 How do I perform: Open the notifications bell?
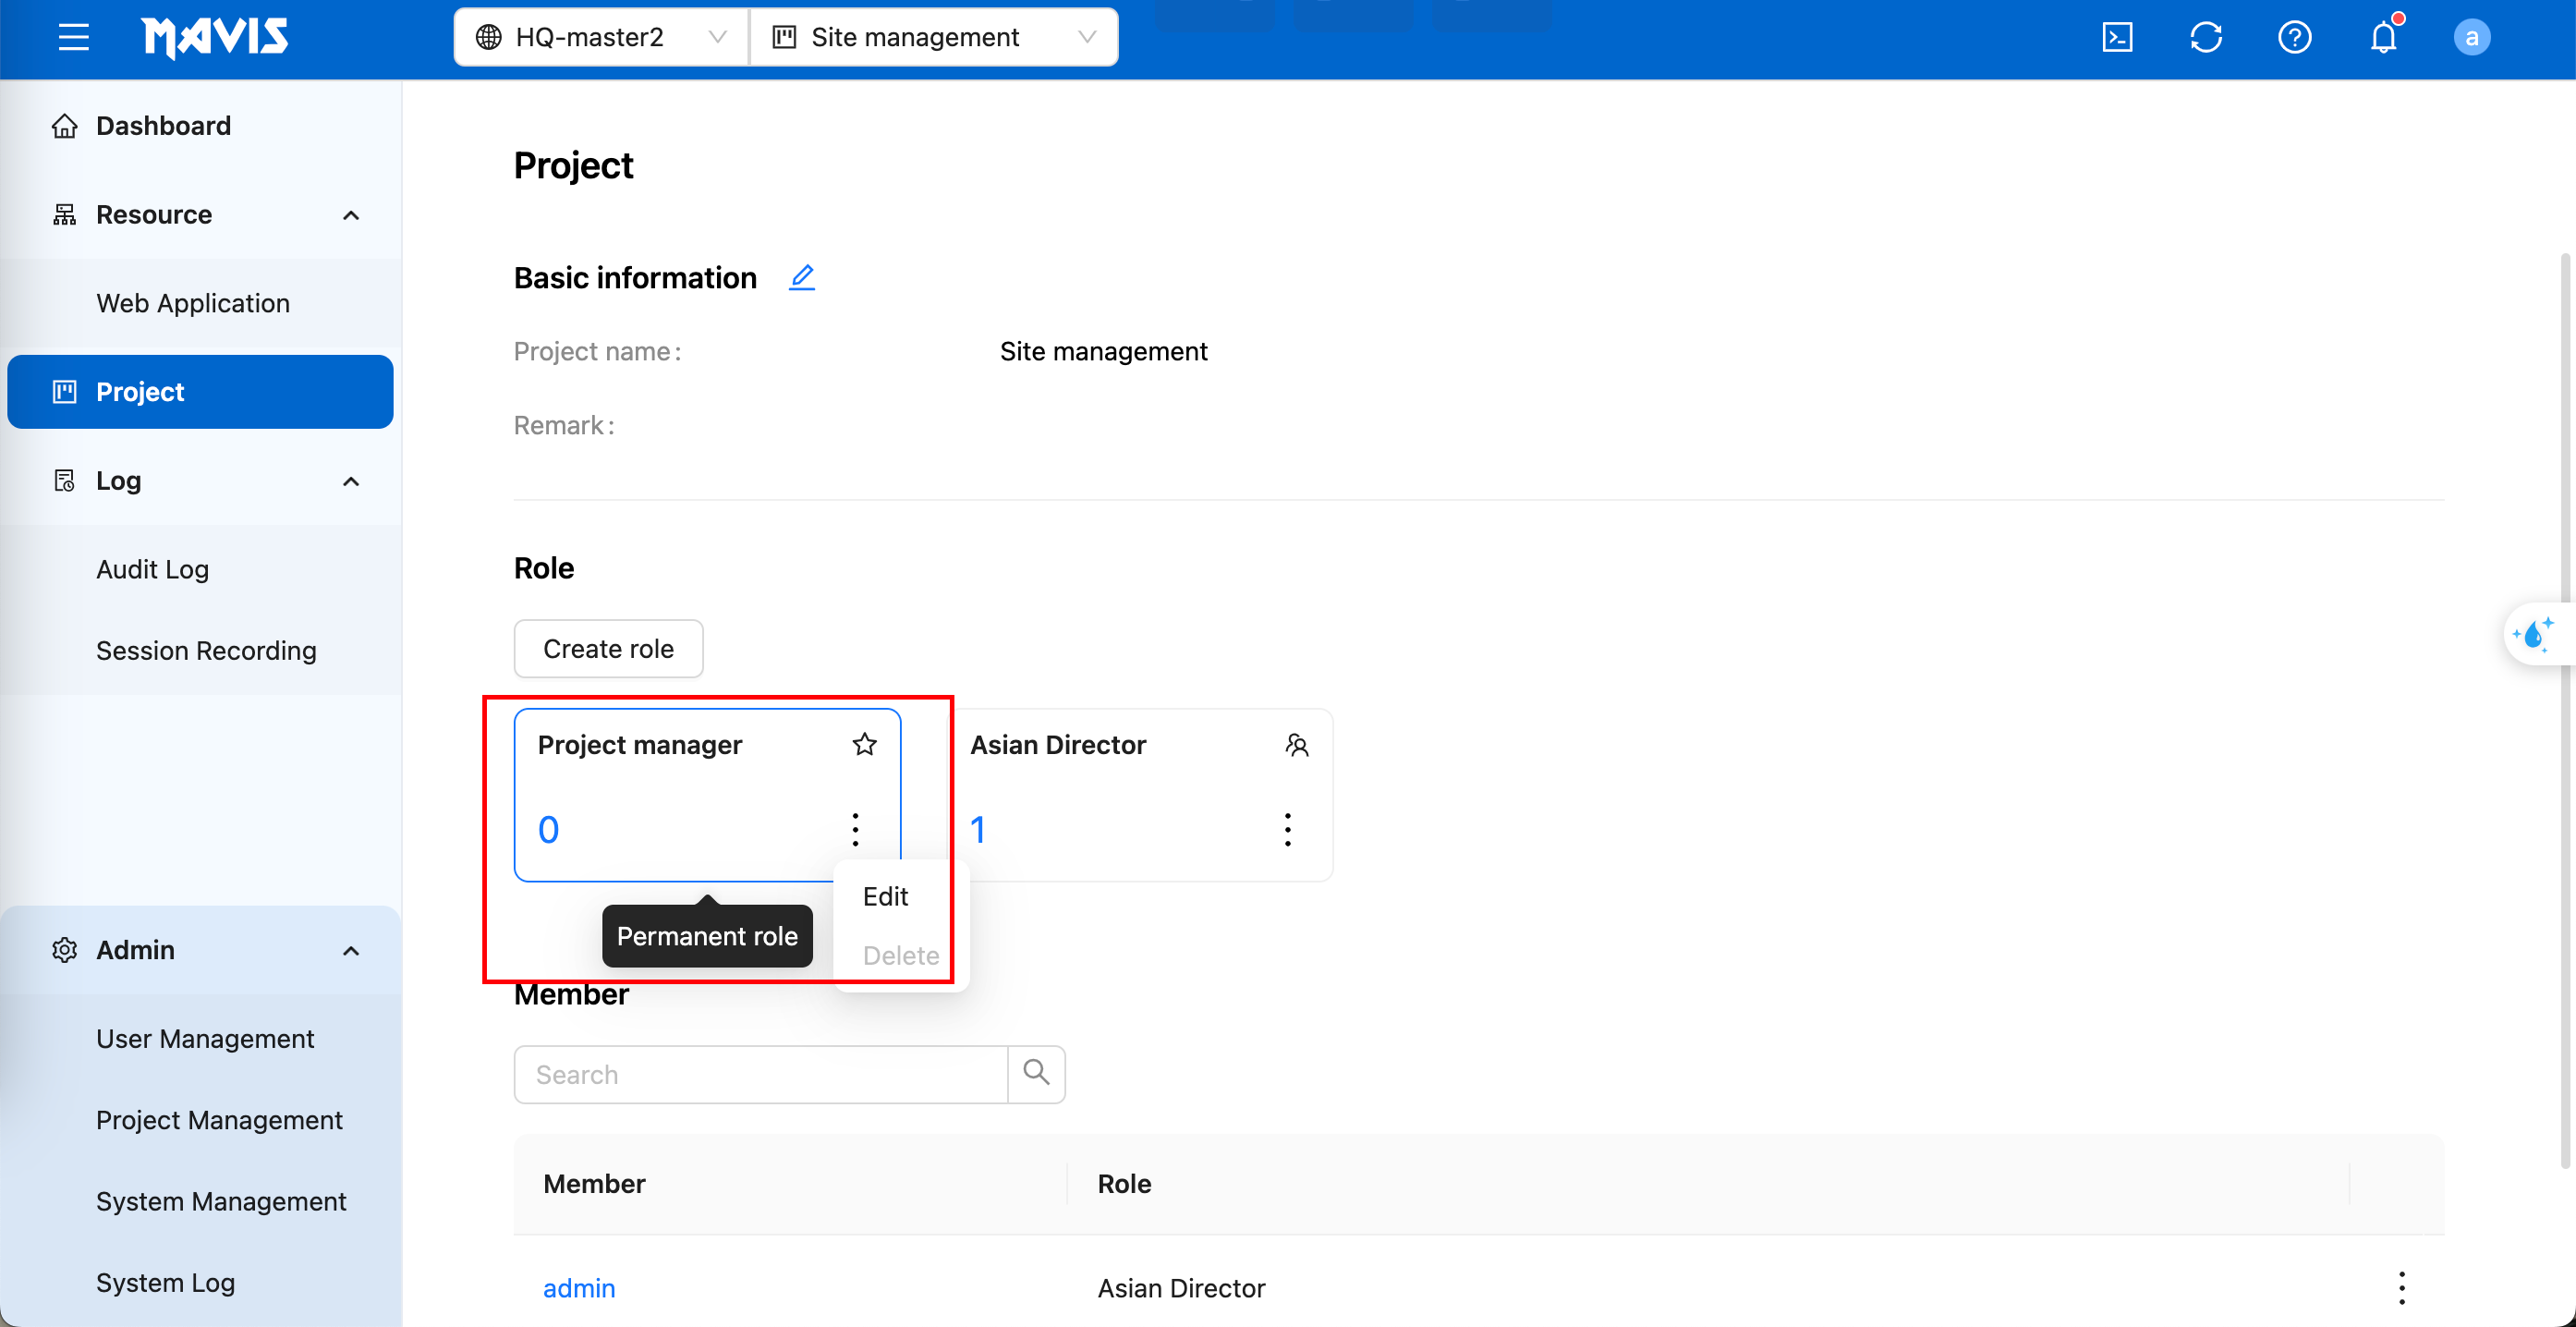tap(2383, 37)
